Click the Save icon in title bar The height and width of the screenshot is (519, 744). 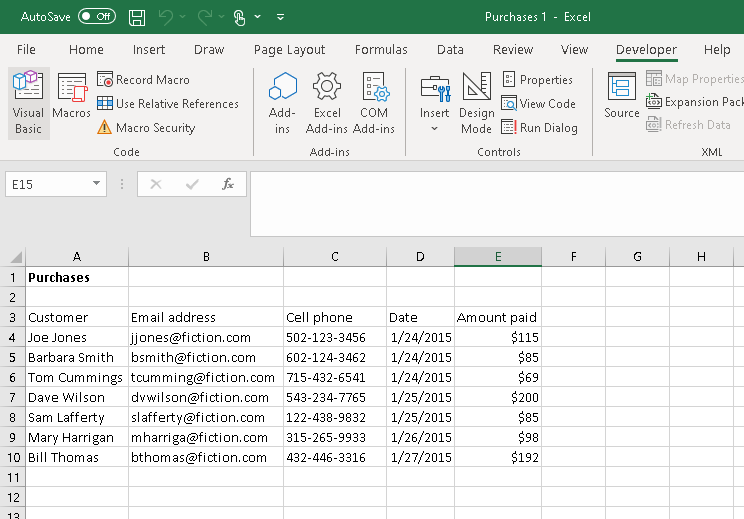click(137, 17)
